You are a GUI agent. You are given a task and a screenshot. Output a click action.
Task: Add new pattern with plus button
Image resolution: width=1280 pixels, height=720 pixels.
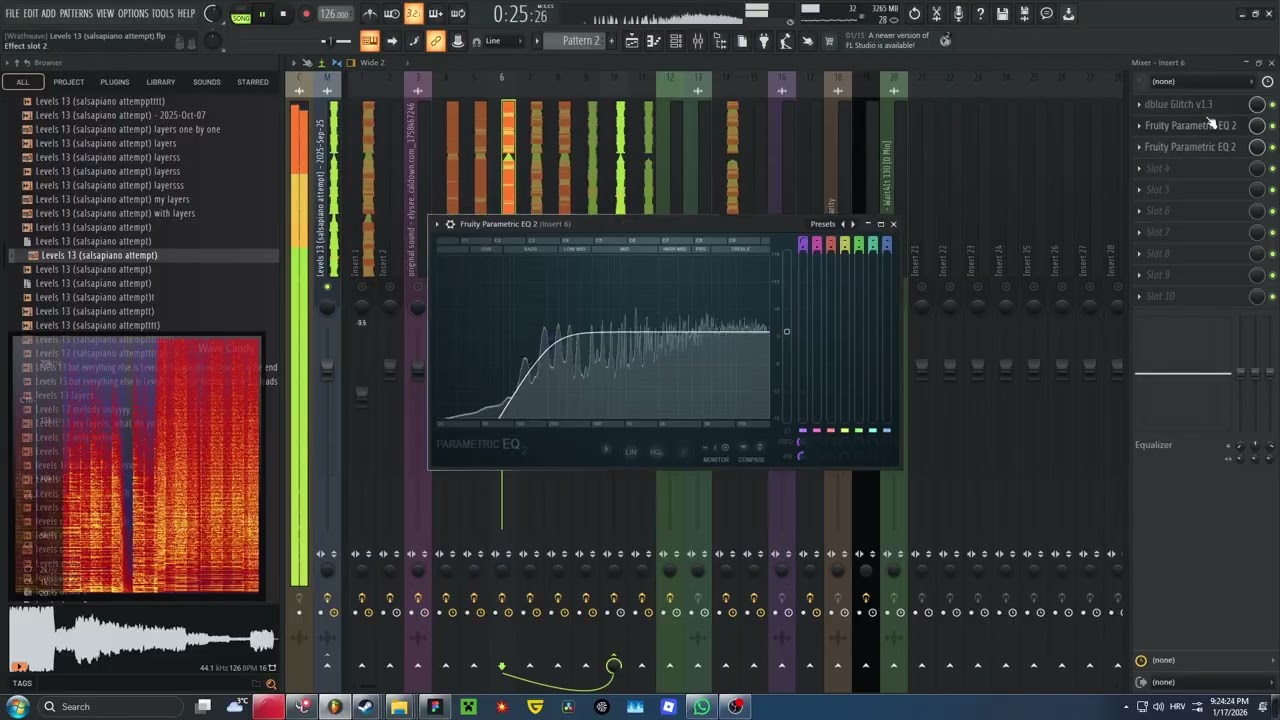pos(612,41)
